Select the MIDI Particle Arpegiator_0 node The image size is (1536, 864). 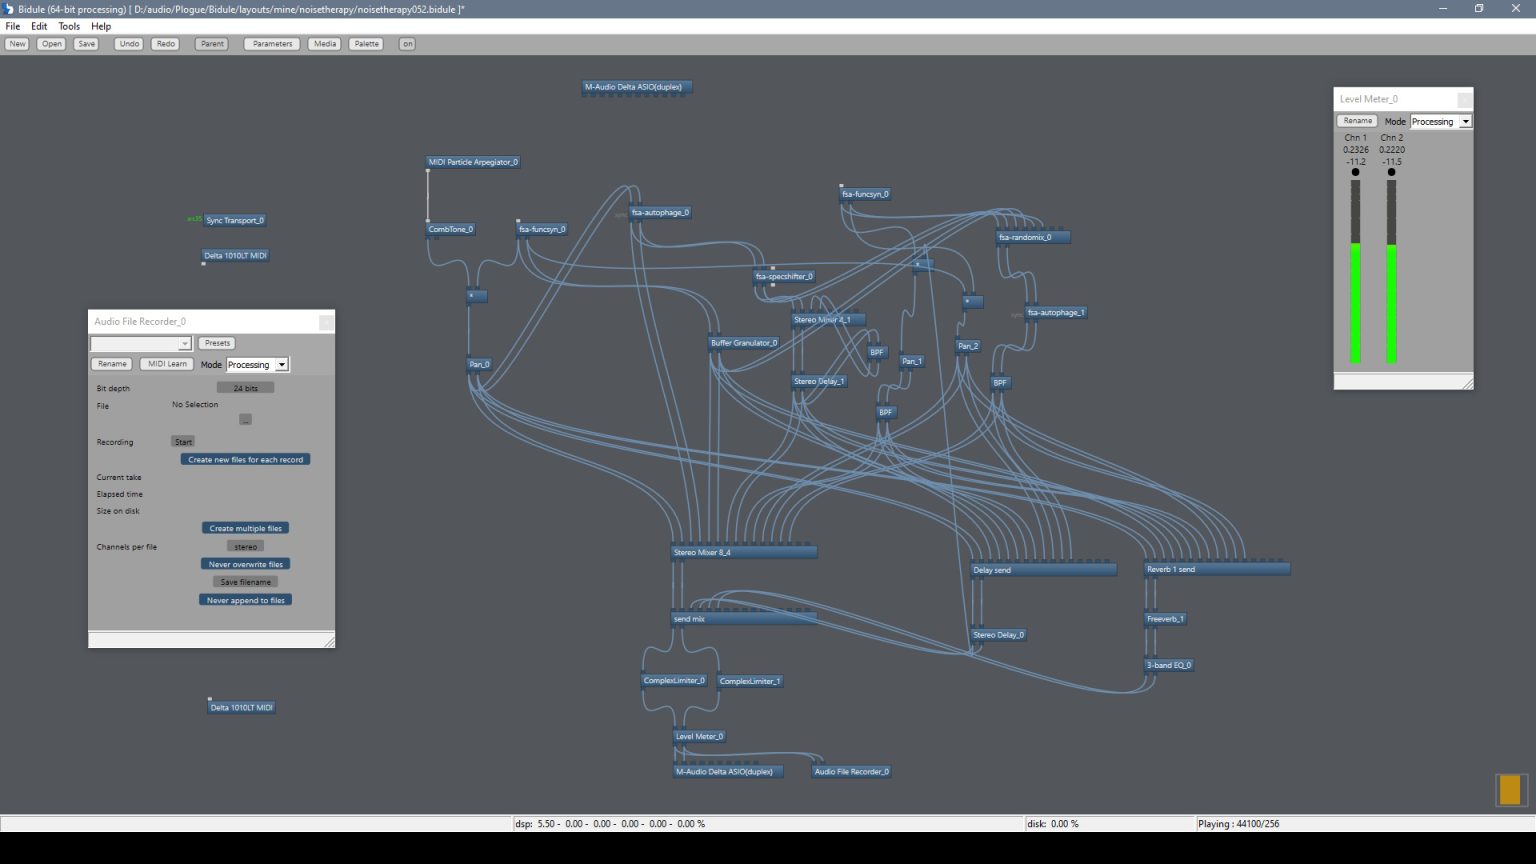coord(474,162)
